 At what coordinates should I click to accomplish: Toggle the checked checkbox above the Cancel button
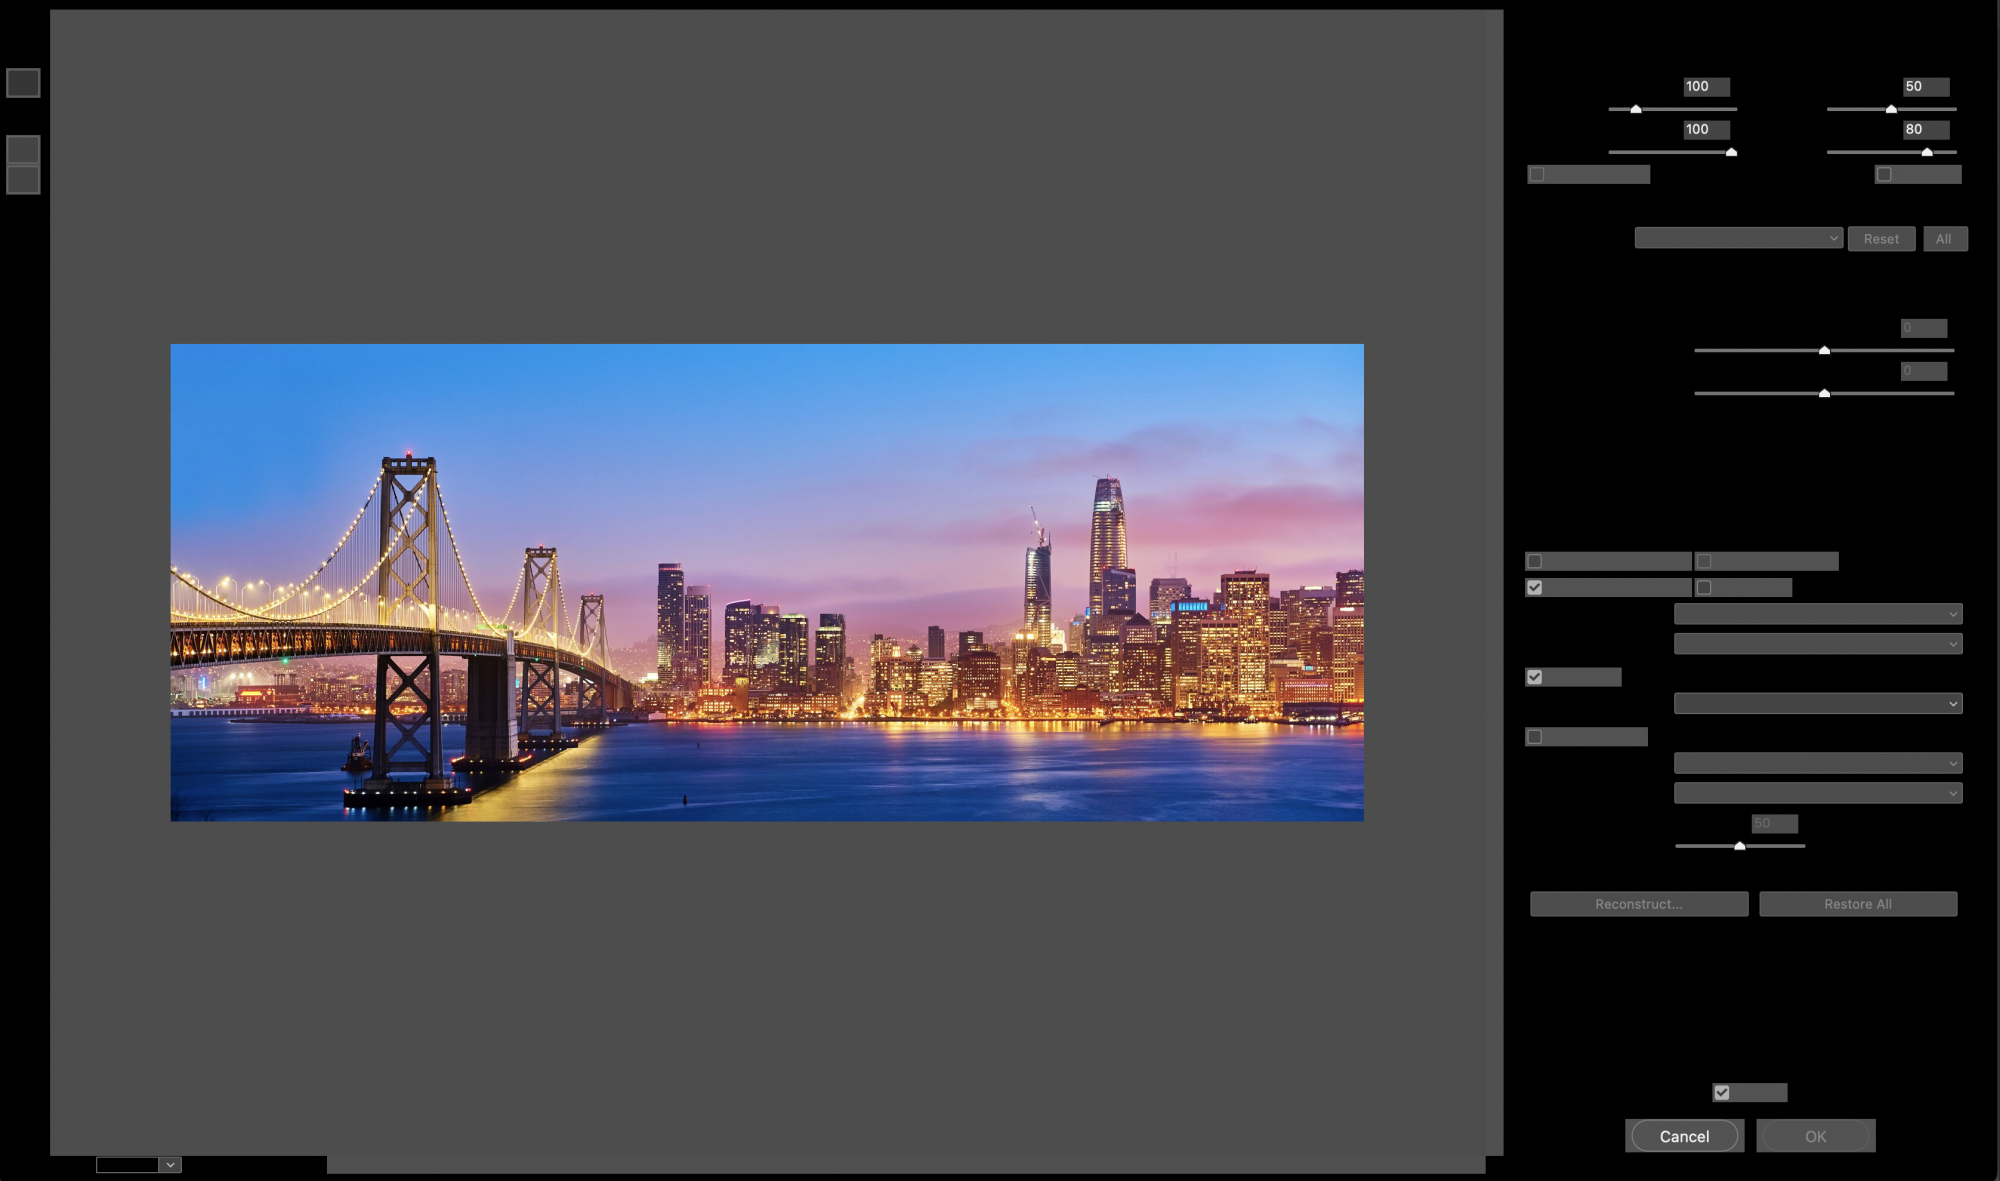(1721, 1092)
